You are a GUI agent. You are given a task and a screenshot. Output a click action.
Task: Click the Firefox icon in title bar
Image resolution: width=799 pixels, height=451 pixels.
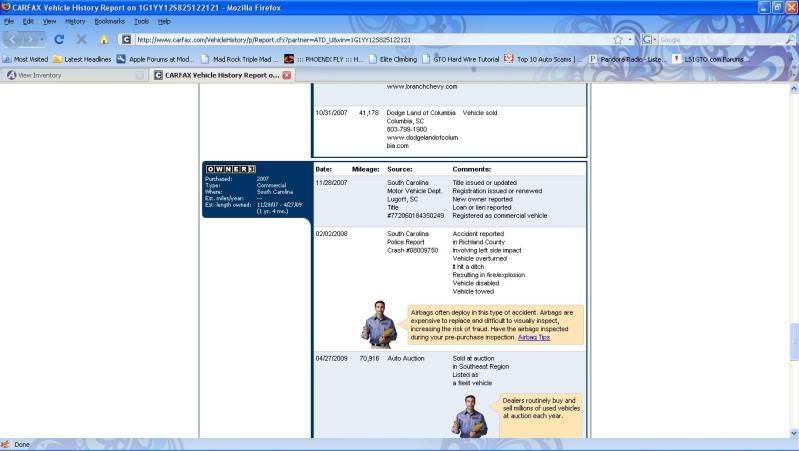[6, 7]
